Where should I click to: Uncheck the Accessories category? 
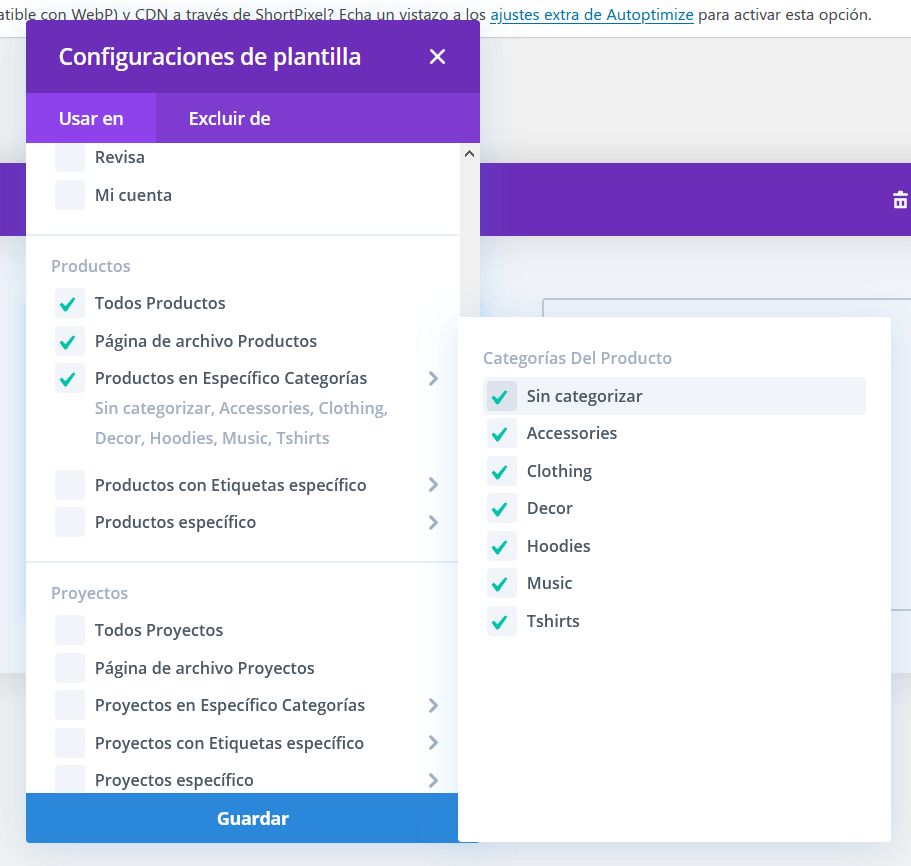point(501,433)
